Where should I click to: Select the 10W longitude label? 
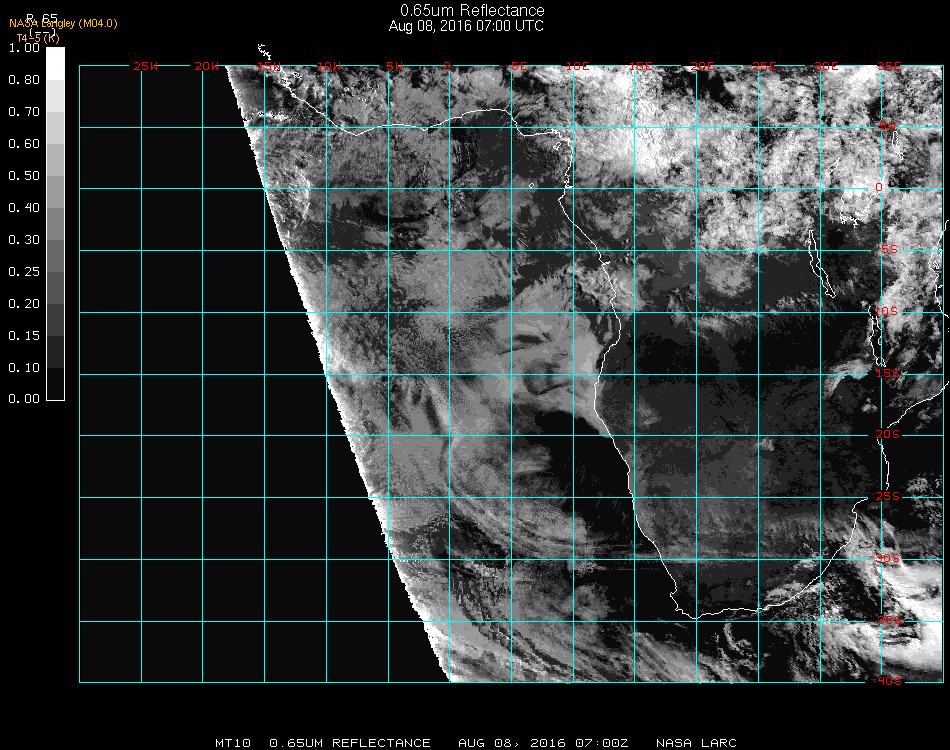pos(330,66)
